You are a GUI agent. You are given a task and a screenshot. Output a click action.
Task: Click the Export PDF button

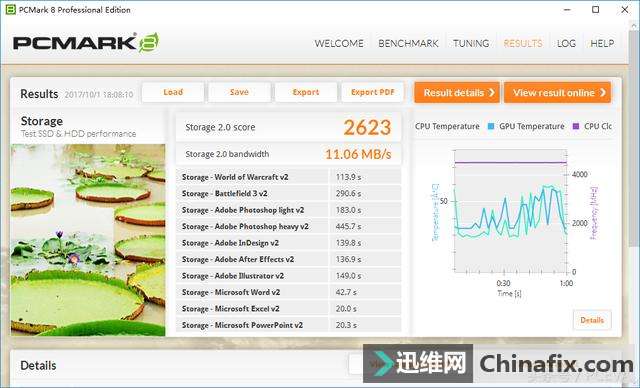coord(373,92)
